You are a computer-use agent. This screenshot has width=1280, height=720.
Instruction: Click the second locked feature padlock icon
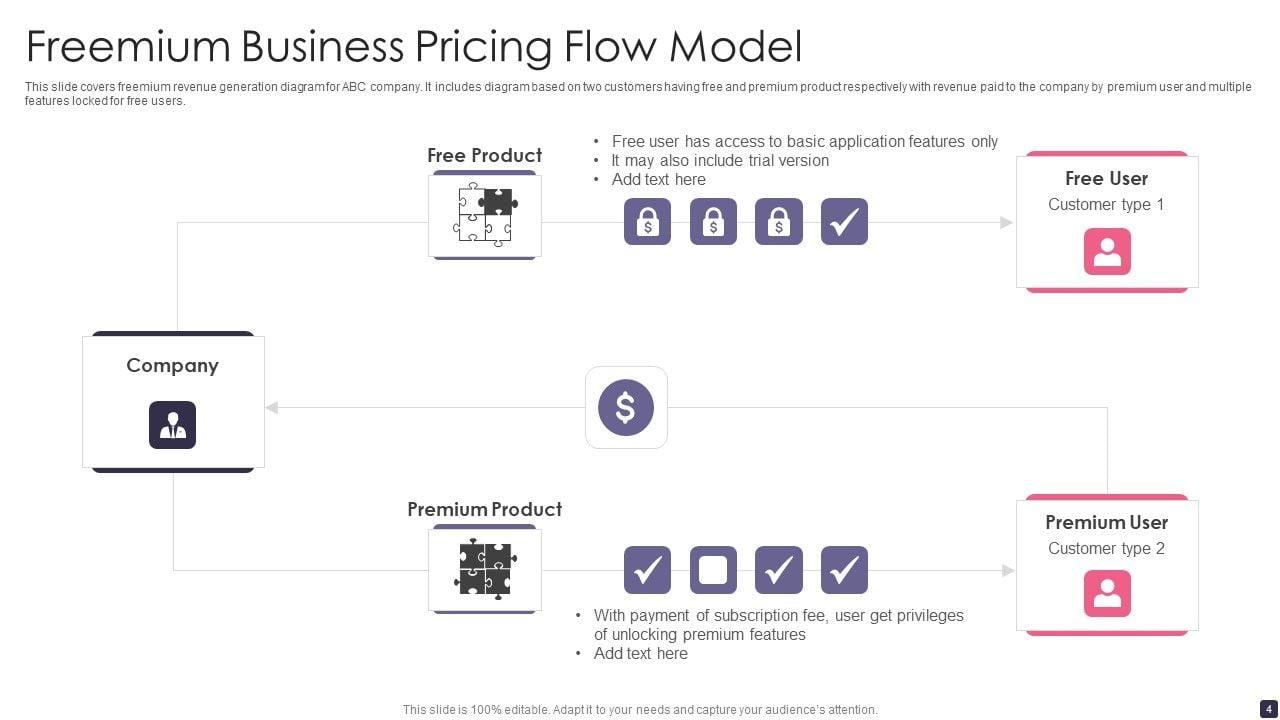pos(713,222)
